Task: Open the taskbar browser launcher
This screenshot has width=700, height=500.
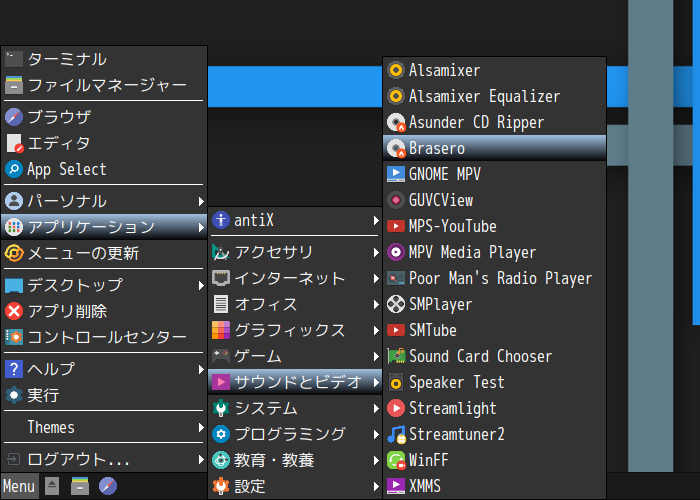Action: tap(108, 486)
